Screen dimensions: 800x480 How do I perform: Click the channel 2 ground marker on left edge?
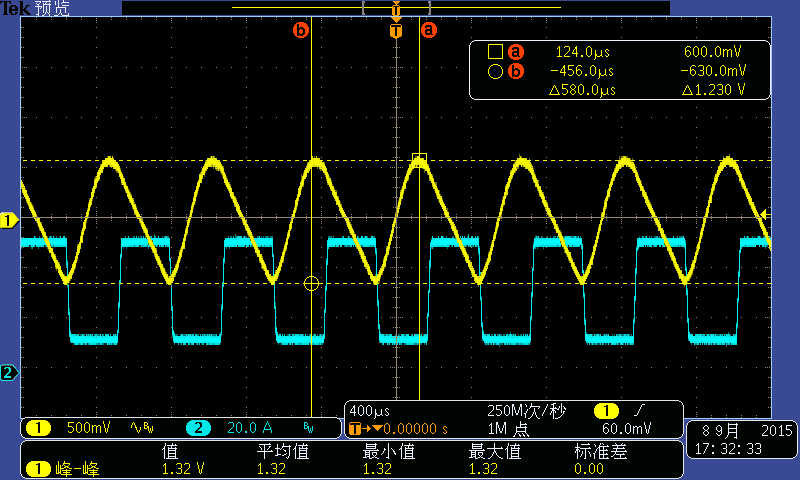[9, 373]
